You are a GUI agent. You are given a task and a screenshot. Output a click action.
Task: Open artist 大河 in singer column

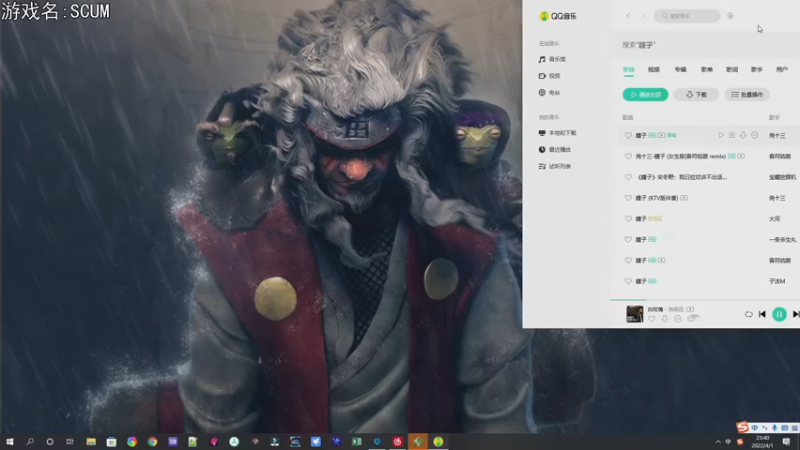pos(774,218)
